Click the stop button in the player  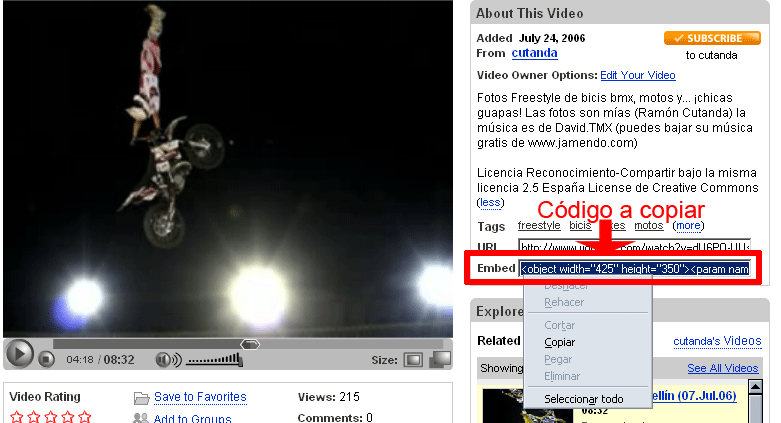(x=47, y=360)
